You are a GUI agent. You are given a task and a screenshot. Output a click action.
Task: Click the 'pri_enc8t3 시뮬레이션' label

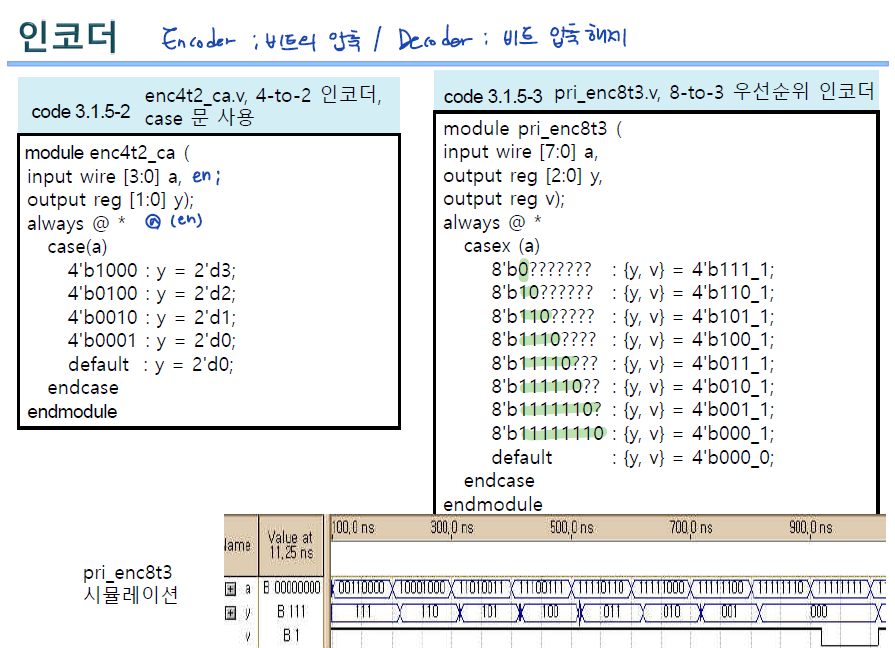coord(130,583)
